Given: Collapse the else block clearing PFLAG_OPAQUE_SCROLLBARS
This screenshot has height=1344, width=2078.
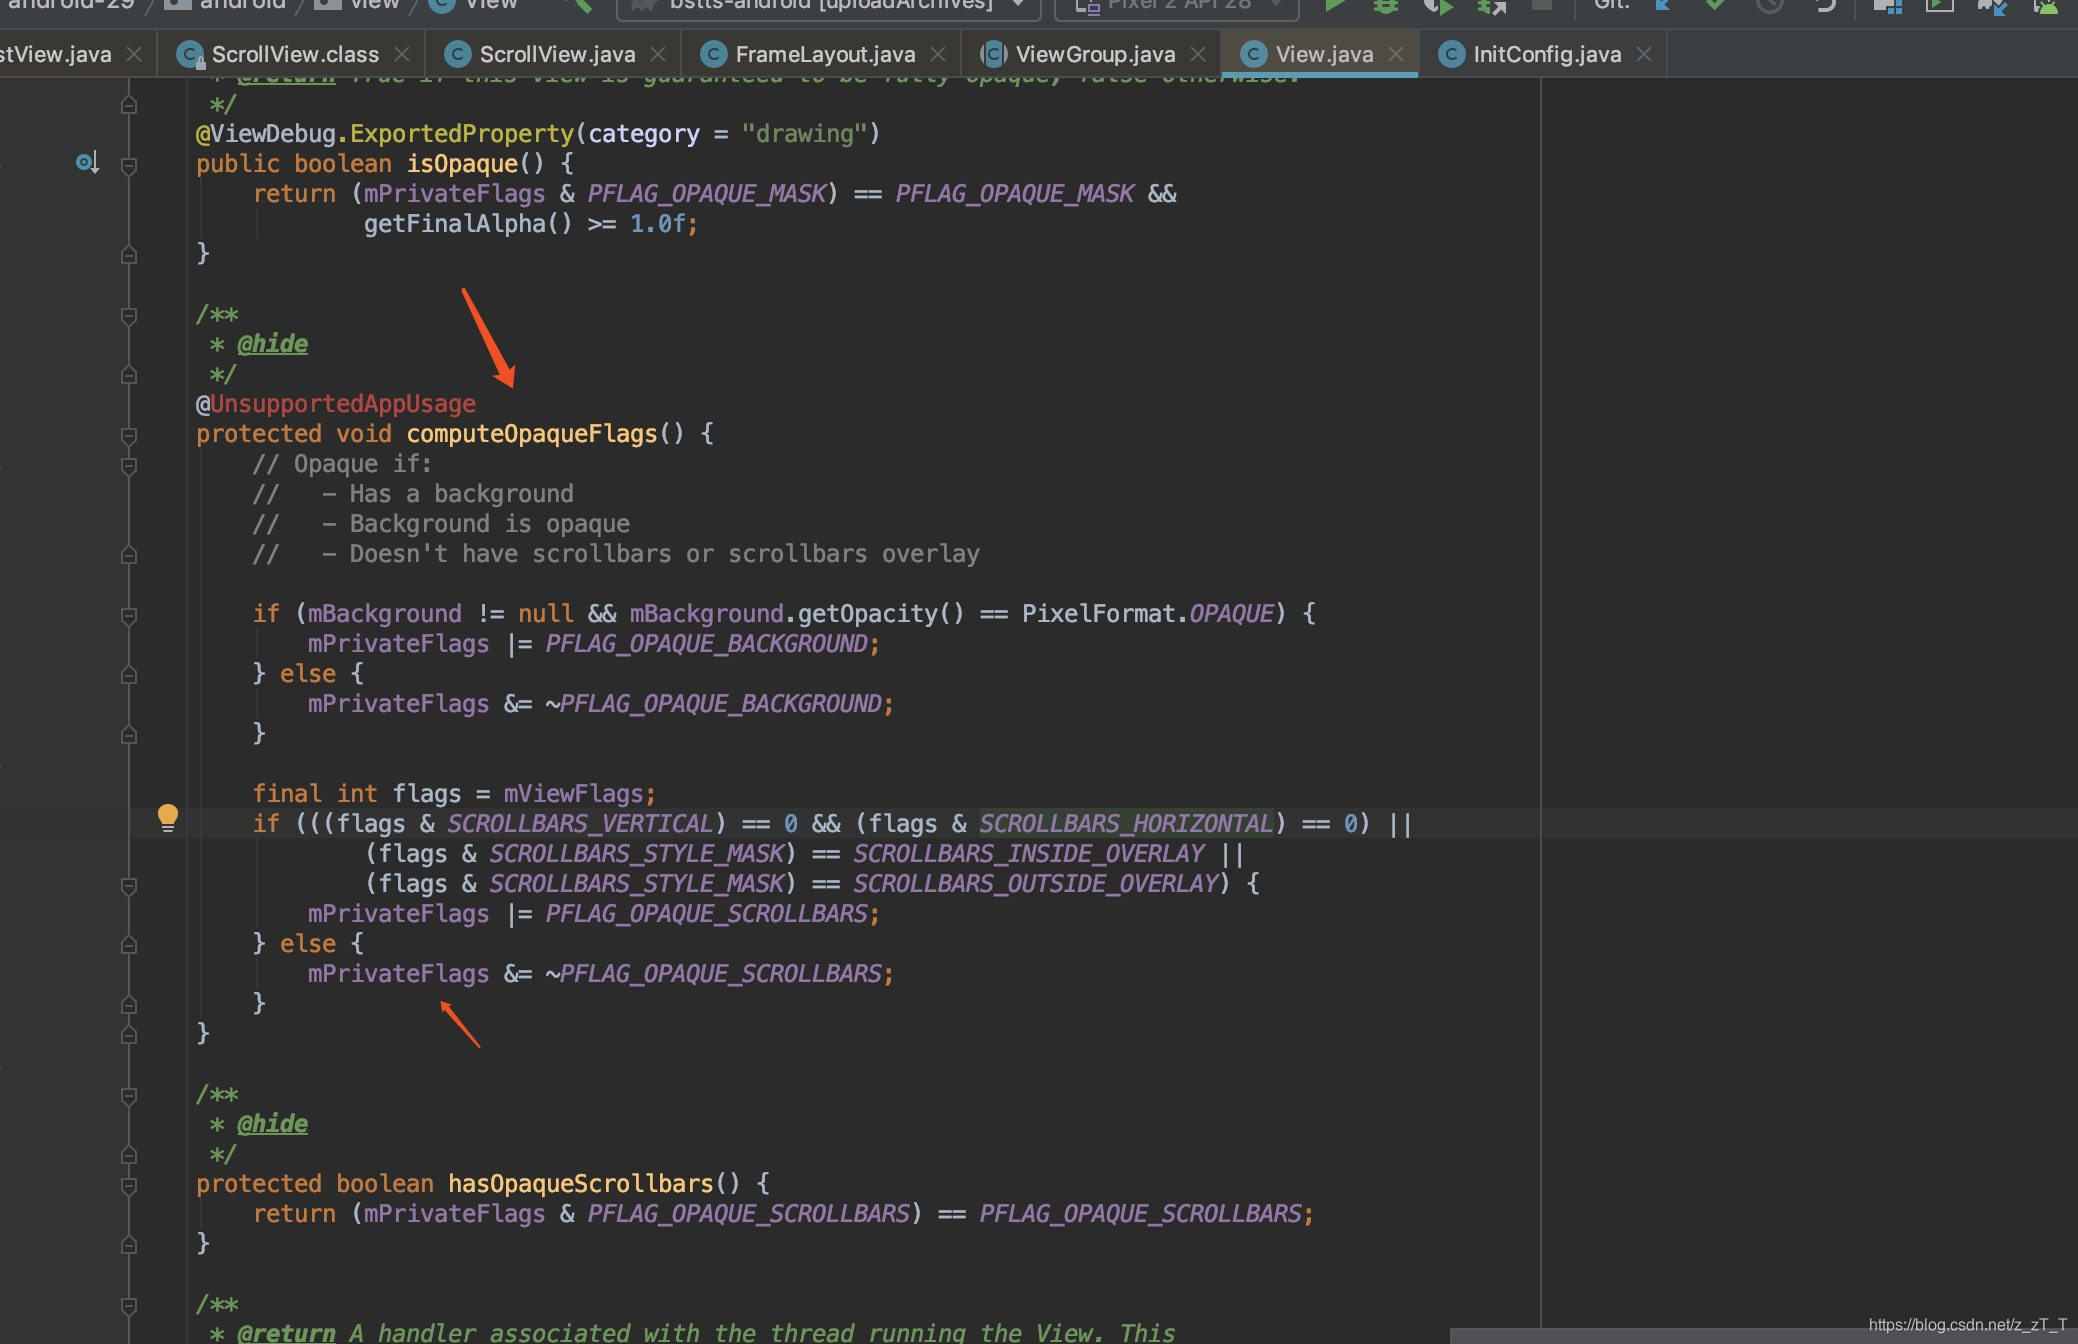Looking at the screenshot, I should coord(129,946).
